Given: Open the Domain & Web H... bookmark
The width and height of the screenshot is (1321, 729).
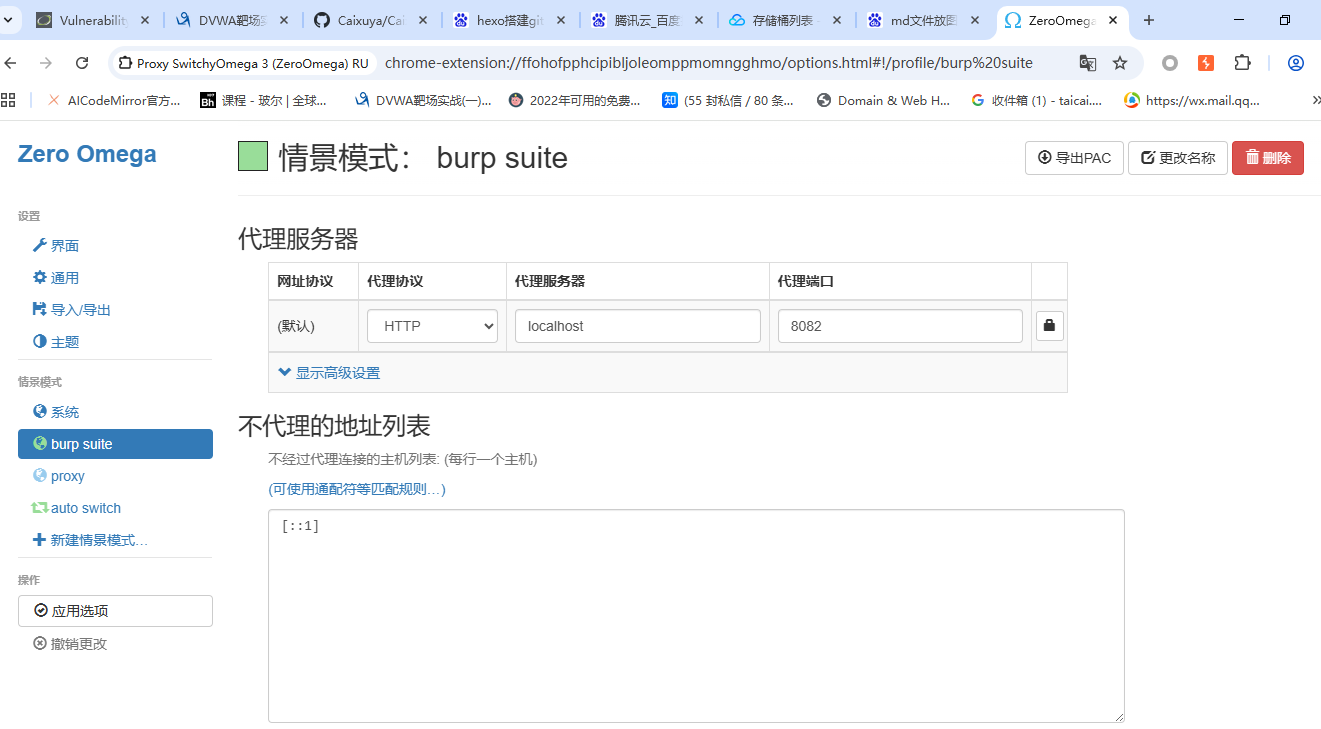Looking at the screenshot, I should (884, 100).
